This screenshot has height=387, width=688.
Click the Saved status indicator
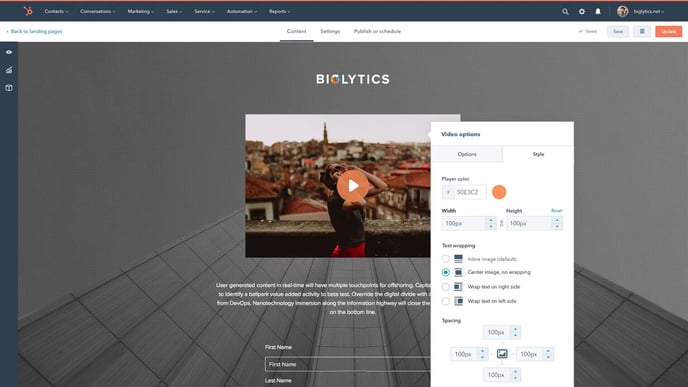pyautogui.click(x=588, y=32)
